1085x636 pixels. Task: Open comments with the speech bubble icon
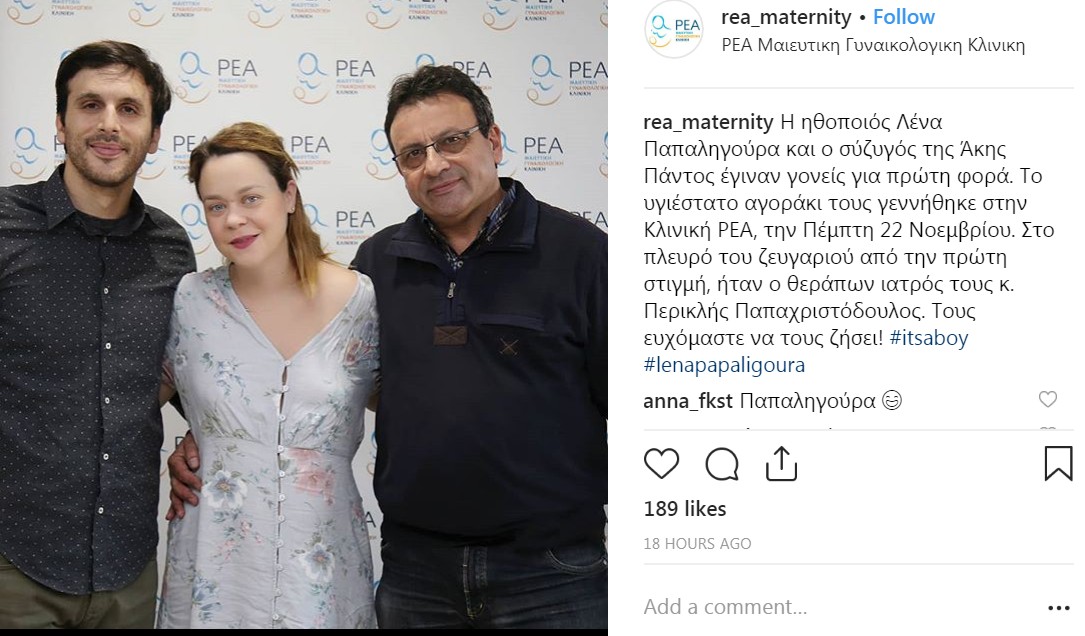coord(722,464)
